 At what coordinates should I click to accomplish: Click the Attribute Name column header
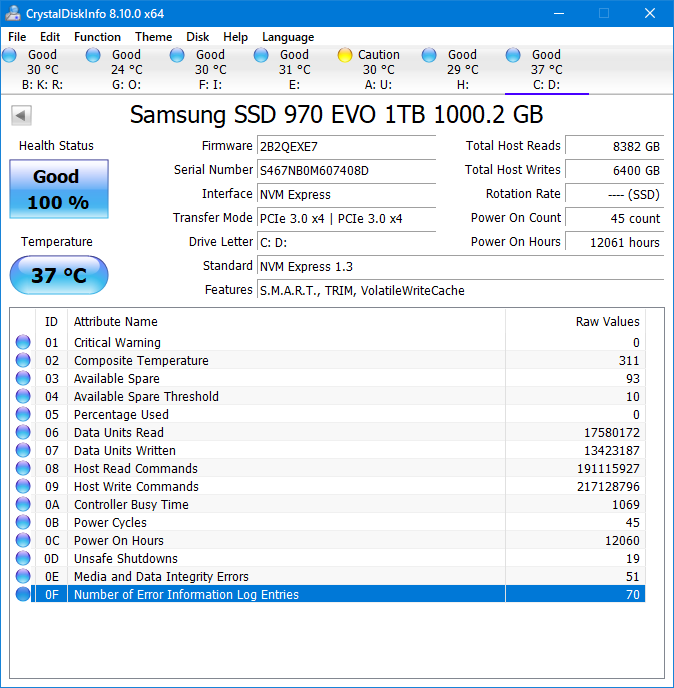pos(286,322)
